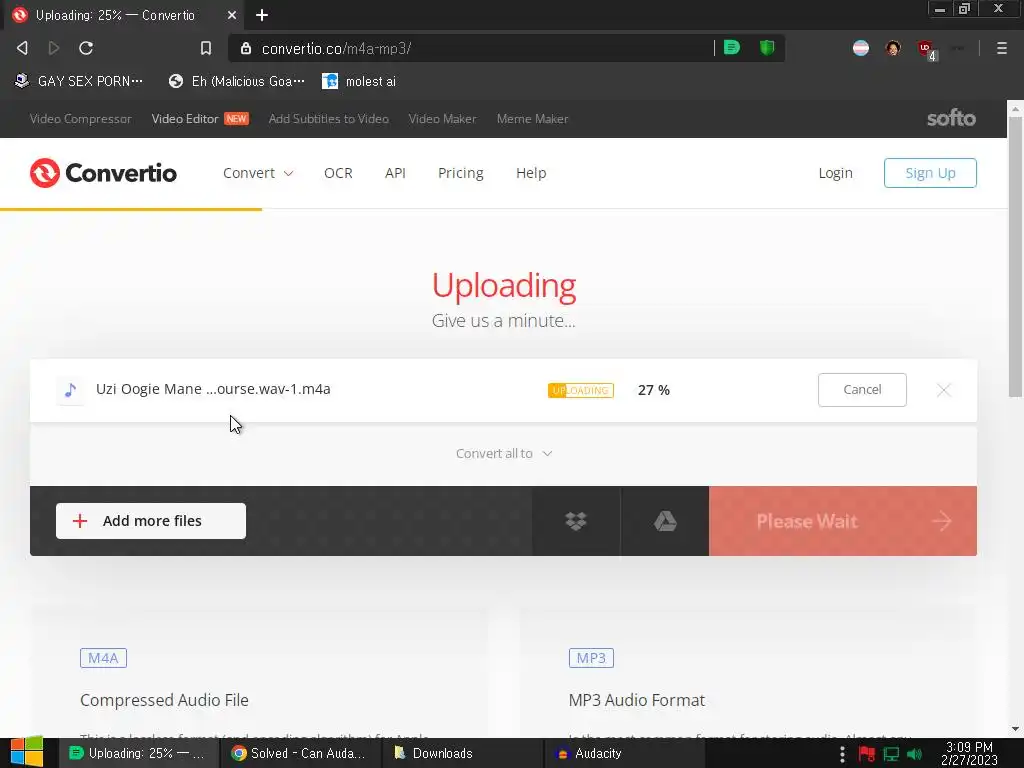Open the Help page
The image size is (1024, 768).
tap(531, 173)
